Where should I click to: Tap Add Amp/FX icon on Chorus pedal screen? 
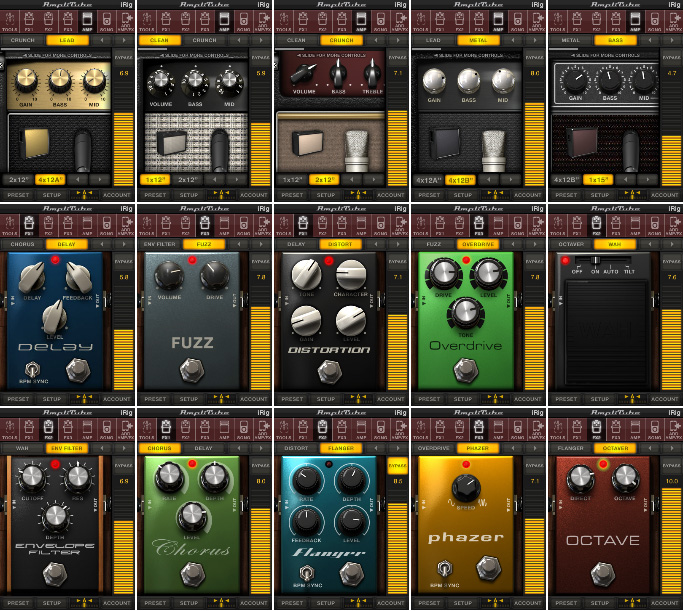pyautogui.click(x=263, y=430)
